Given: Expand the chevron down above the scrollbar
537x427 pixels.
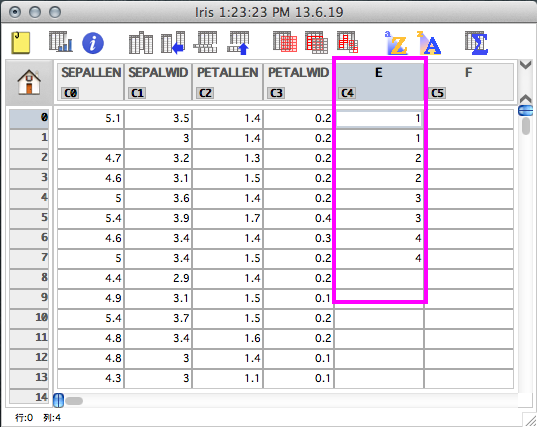Looking at the screenshot, I should [x=525, y=64].
